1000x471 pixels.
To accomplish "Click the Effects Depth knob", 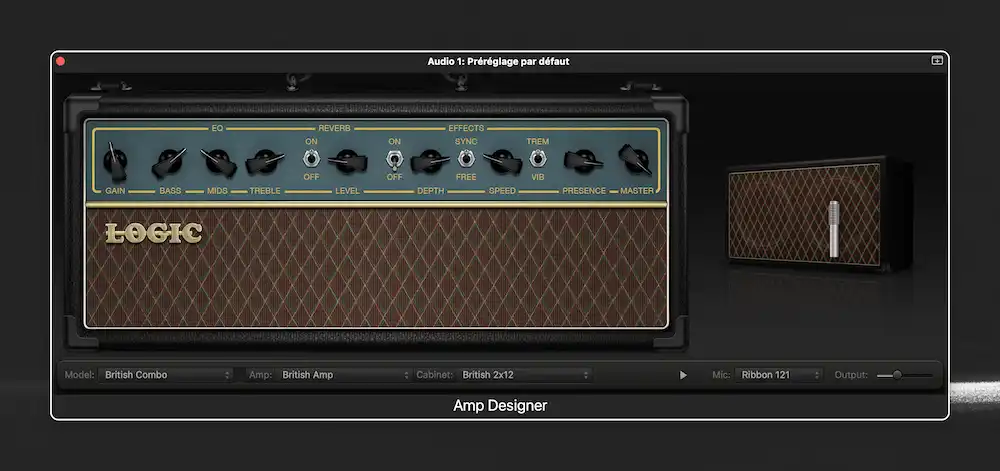I will pyautogui.click(x=430, y=161).
